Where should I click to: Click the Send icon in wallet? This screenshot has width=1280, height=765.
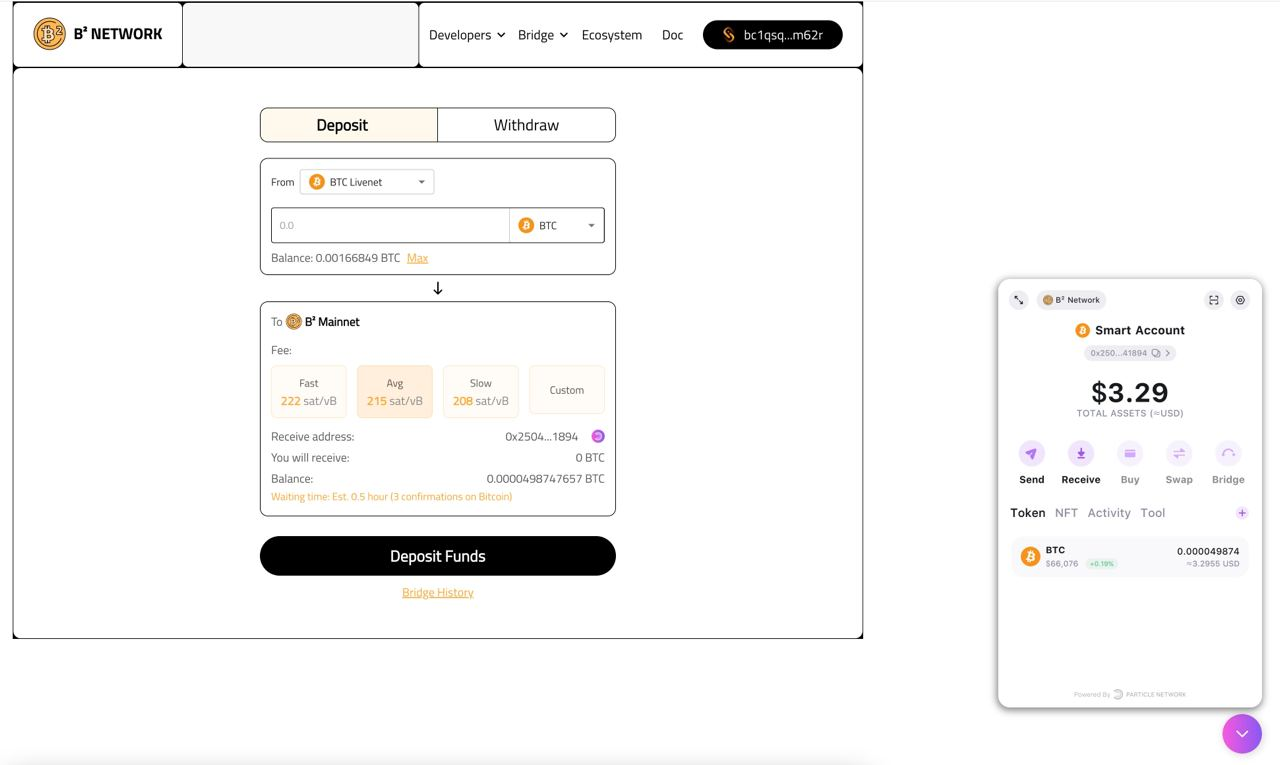click(x=1031, y=453)
